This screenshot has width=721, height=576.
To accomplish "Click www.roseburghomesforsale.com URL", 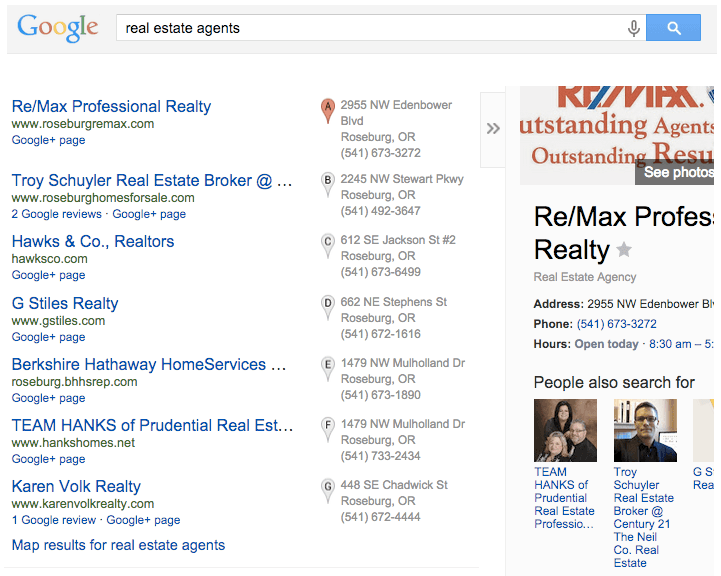I will (103, 198).
